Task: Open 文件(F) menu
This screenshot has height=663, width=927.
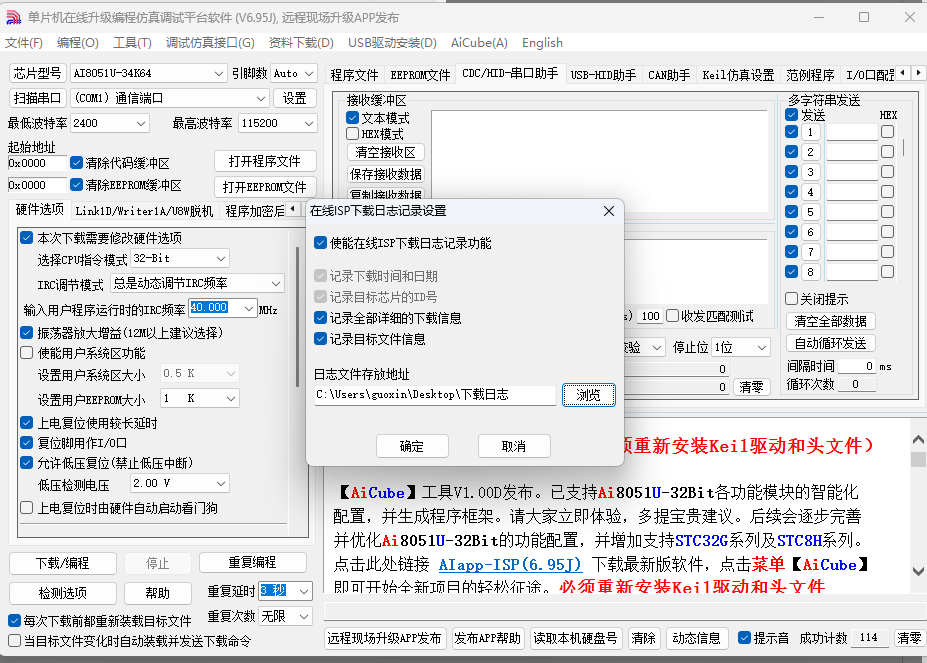Action: (24, 43)
